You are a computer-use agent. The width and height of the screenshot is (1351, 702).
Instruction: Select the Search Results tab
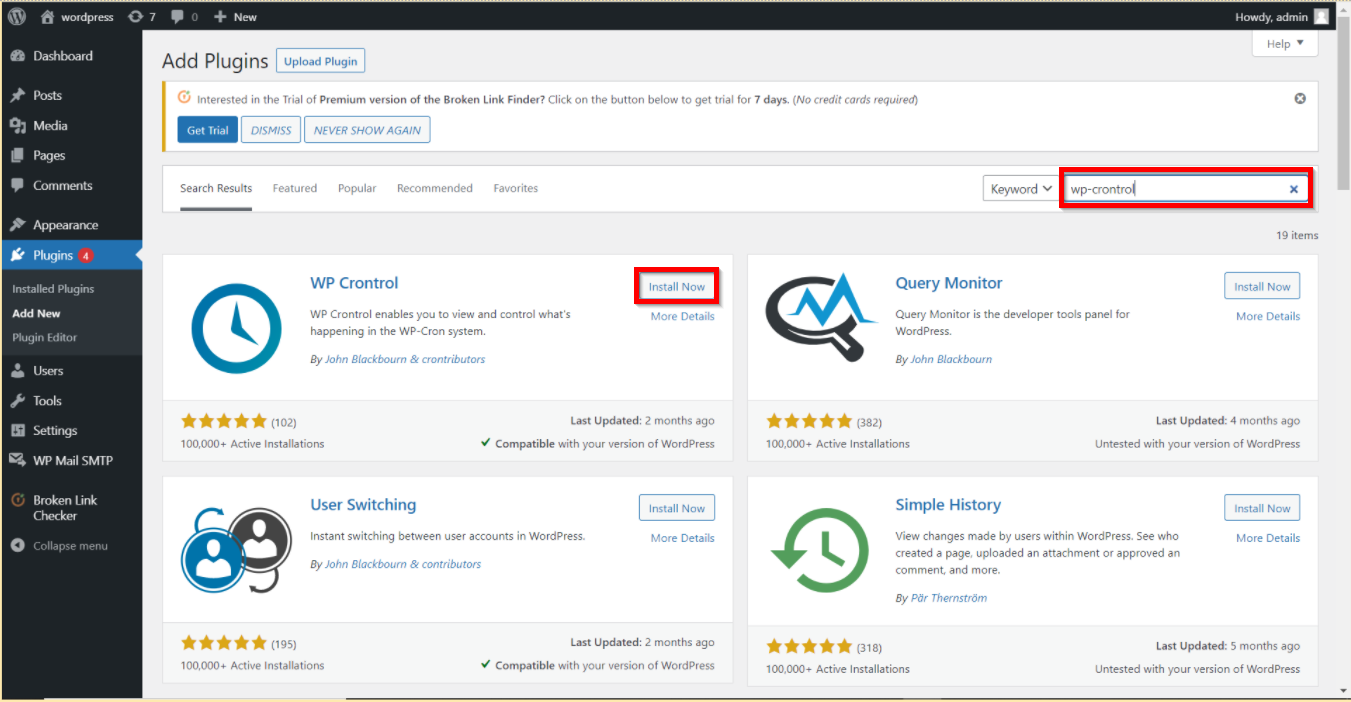(216, 188)
